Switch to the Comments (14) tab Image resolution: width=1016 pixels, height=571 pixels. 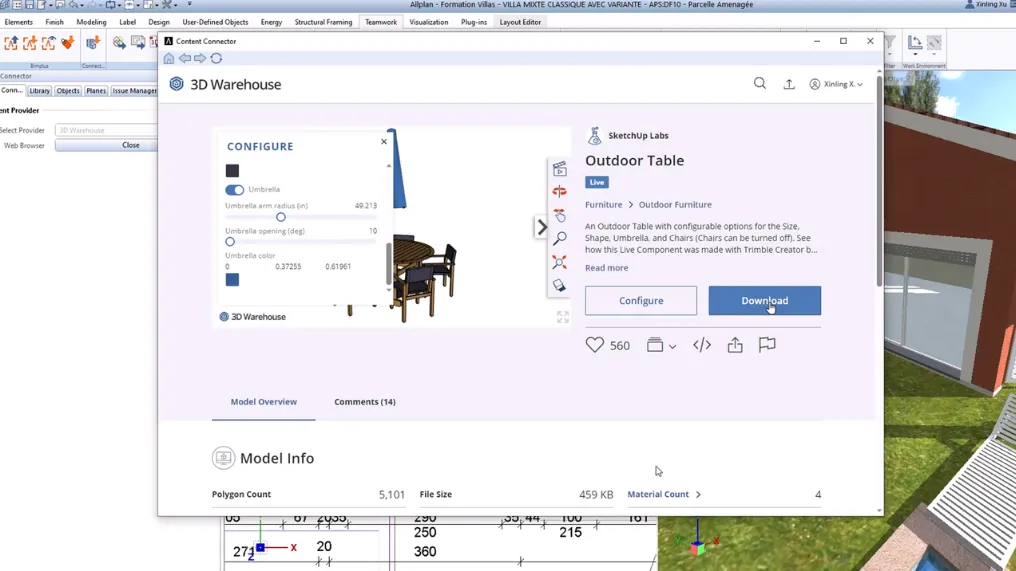click(364, 402)
